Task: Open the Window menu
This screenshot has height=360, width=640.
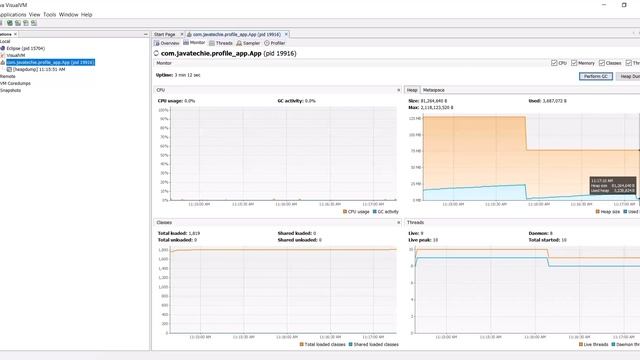Action: click(x=69, y=15)
